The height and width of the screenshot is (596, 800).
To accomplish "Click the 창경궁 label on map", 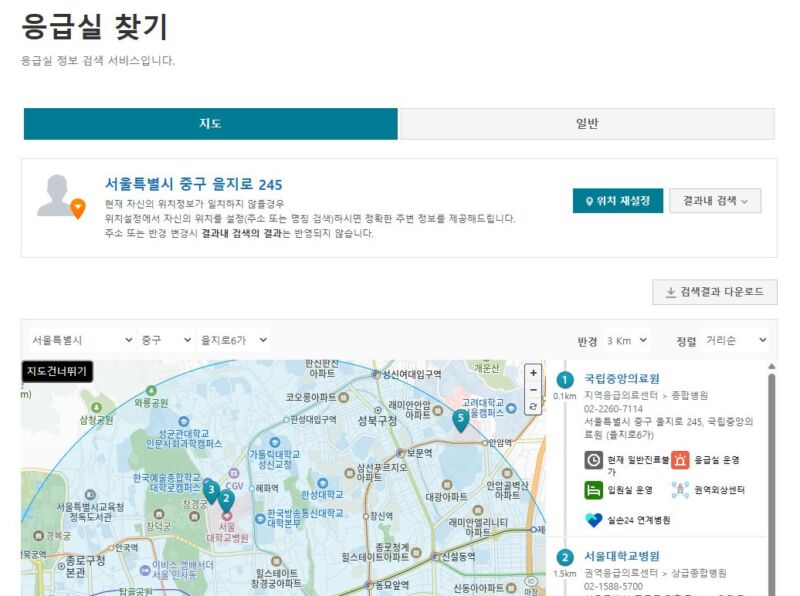I will 194,504.
